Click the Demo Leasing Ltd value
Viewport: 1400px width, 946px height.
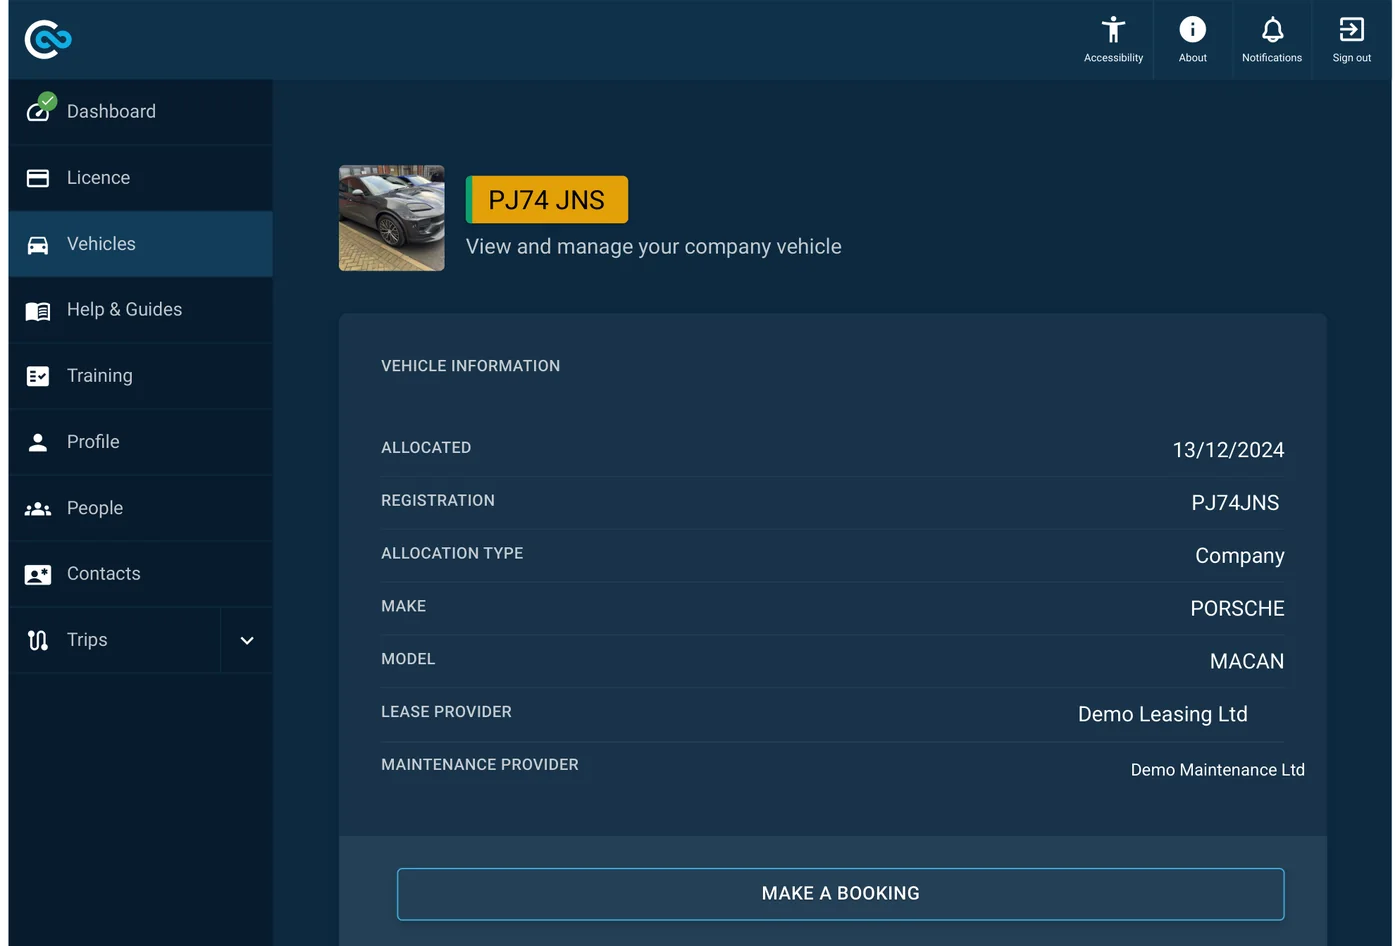point(1163,714)
